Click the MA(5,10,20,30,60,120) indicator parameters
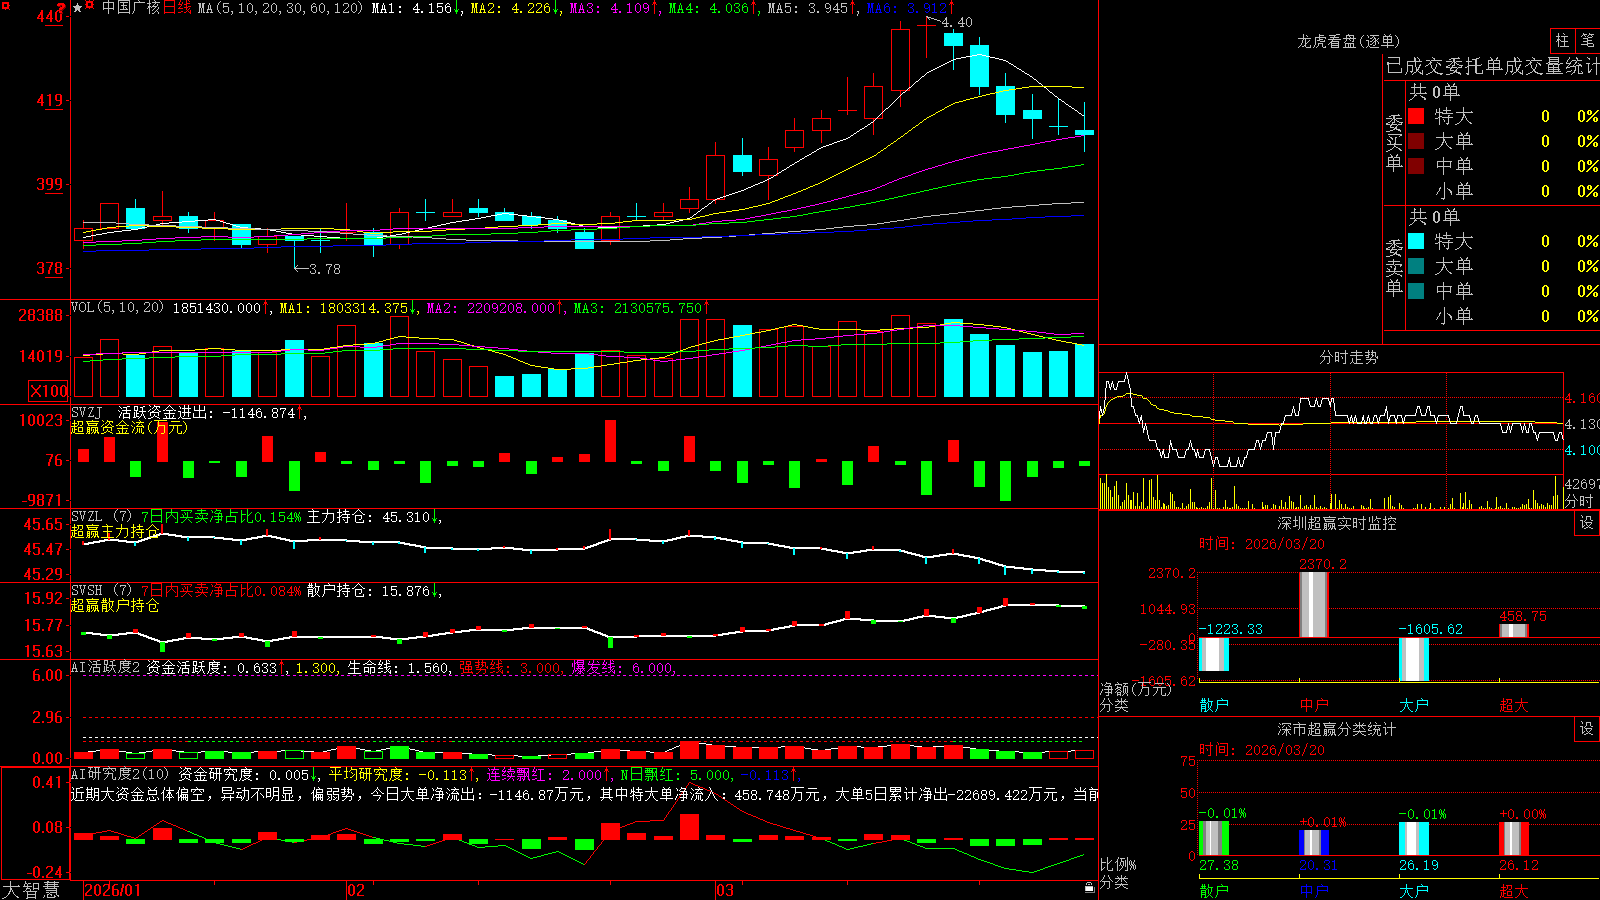The height and width of the screenshot is (900, 1600). point(280,8)
